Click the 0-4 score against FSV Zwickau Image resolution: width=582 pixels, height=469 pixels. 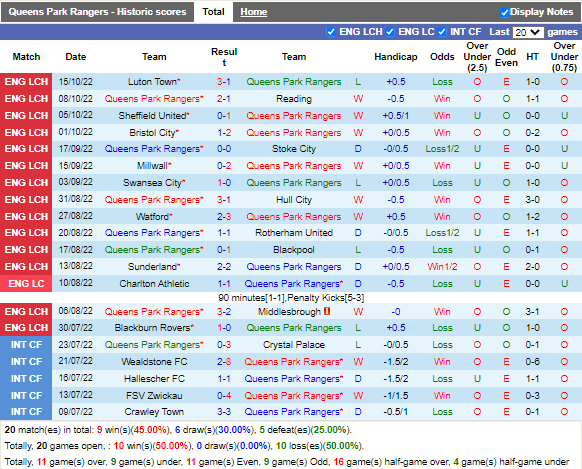[224, 396]
